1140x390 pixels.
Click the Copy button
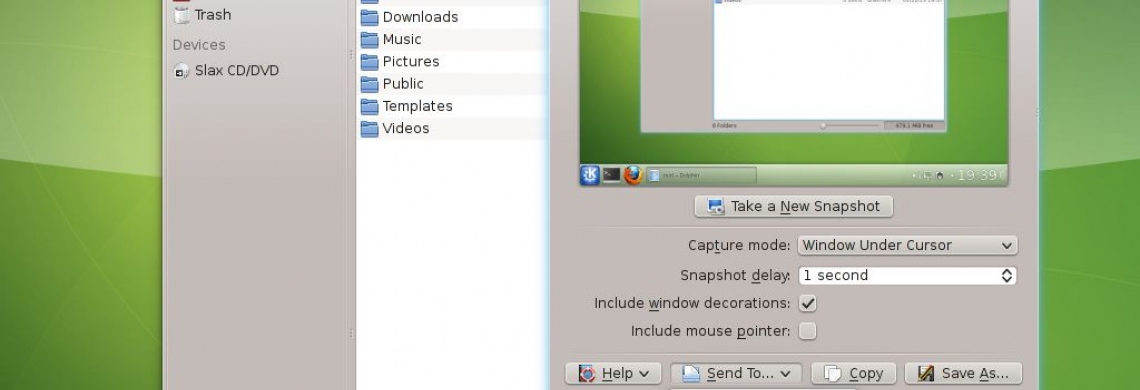[x=854, y=373]
